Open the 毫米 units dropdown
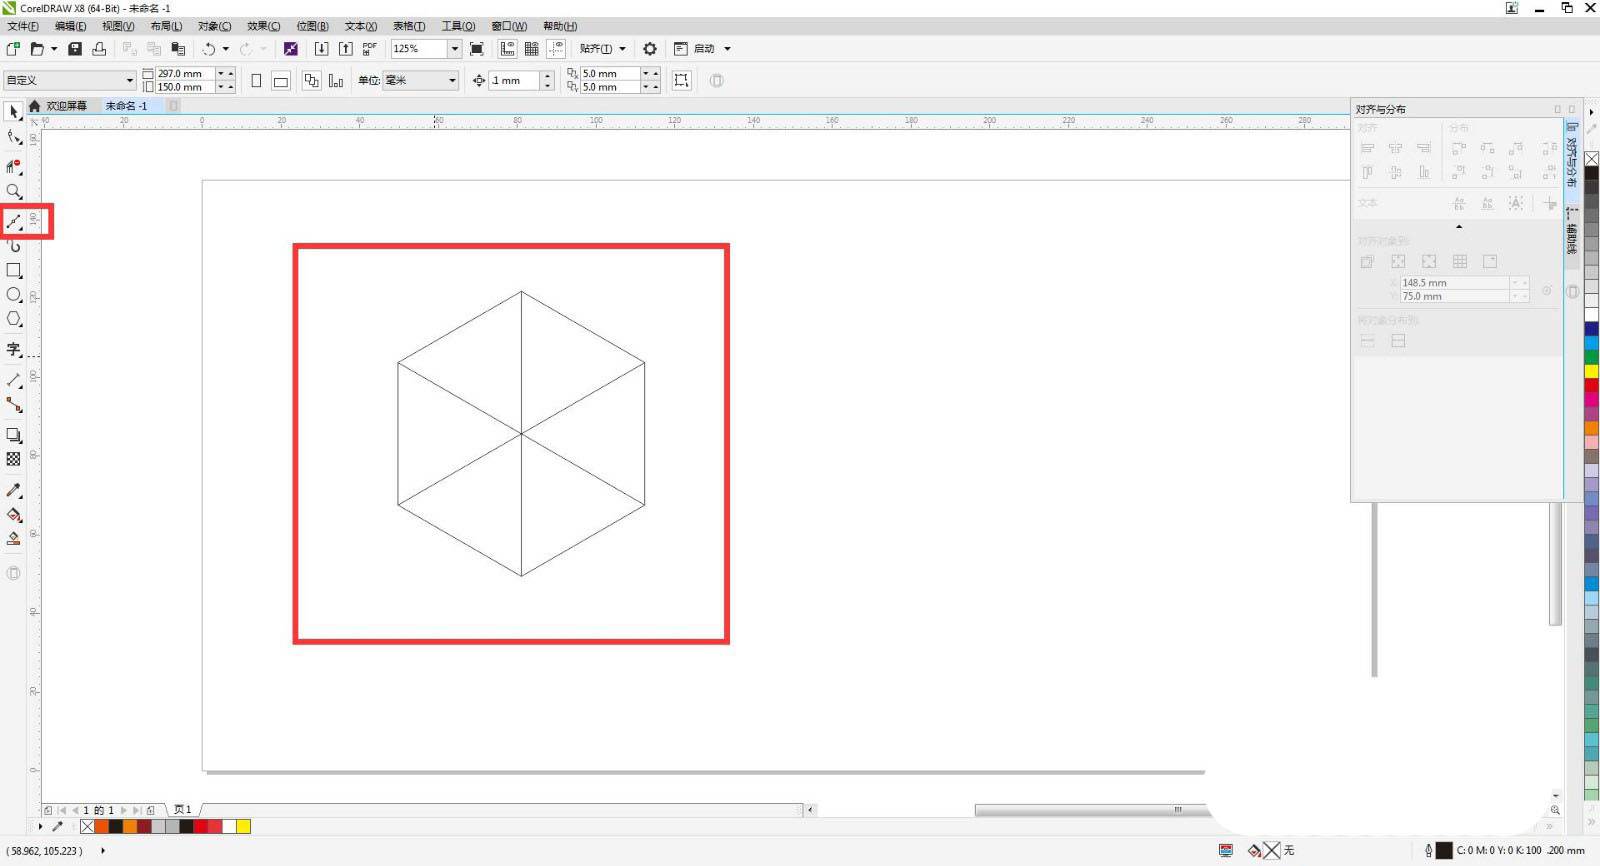The image size is (1600, 866). click(452, 81)
